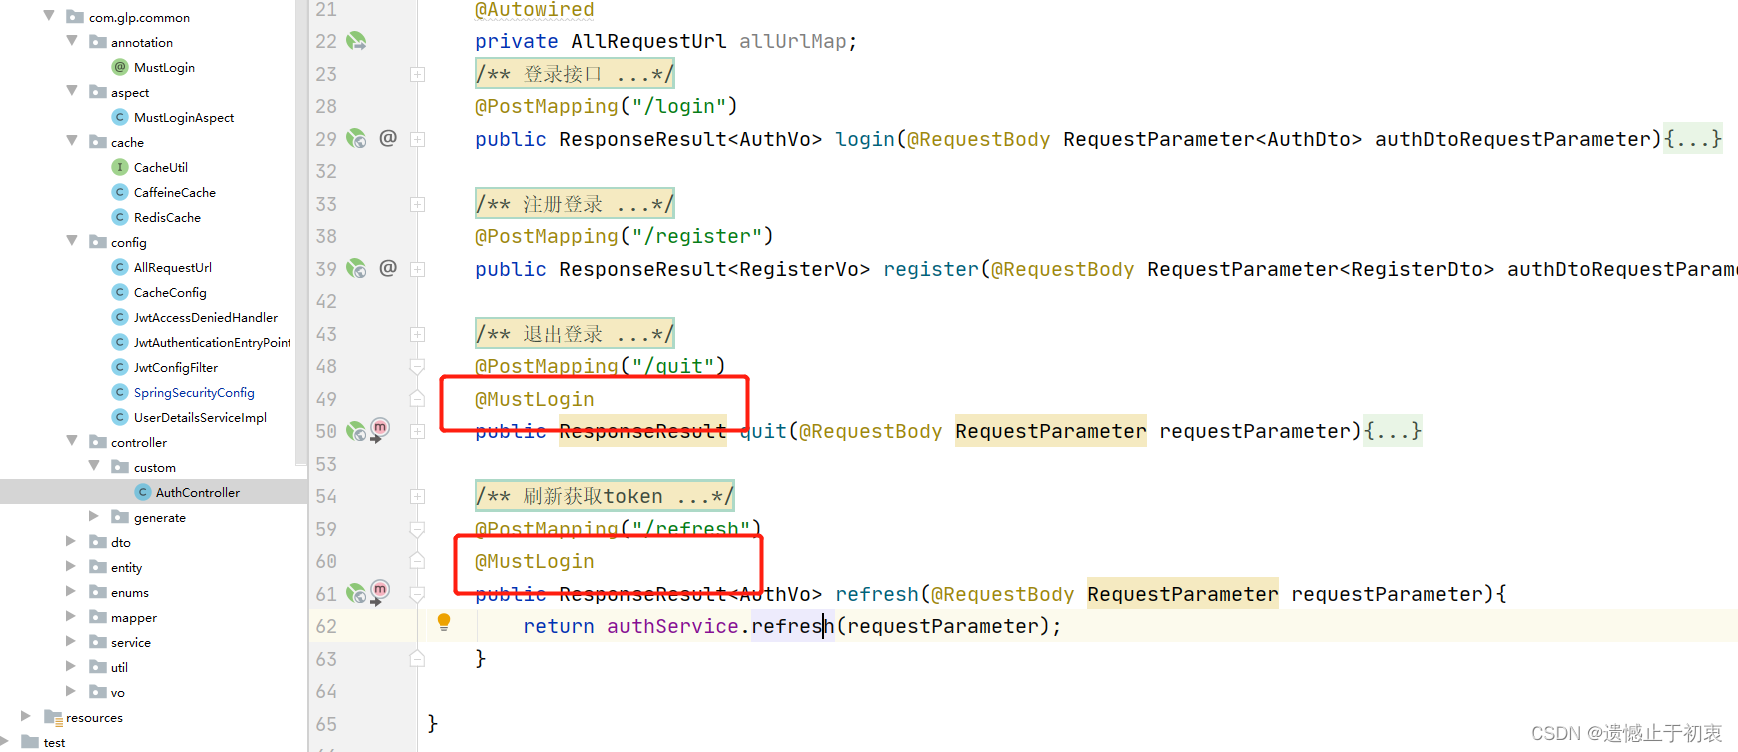The image size is (1738, 752).
Task: Expand the service folder
Action: pos(71,641)
